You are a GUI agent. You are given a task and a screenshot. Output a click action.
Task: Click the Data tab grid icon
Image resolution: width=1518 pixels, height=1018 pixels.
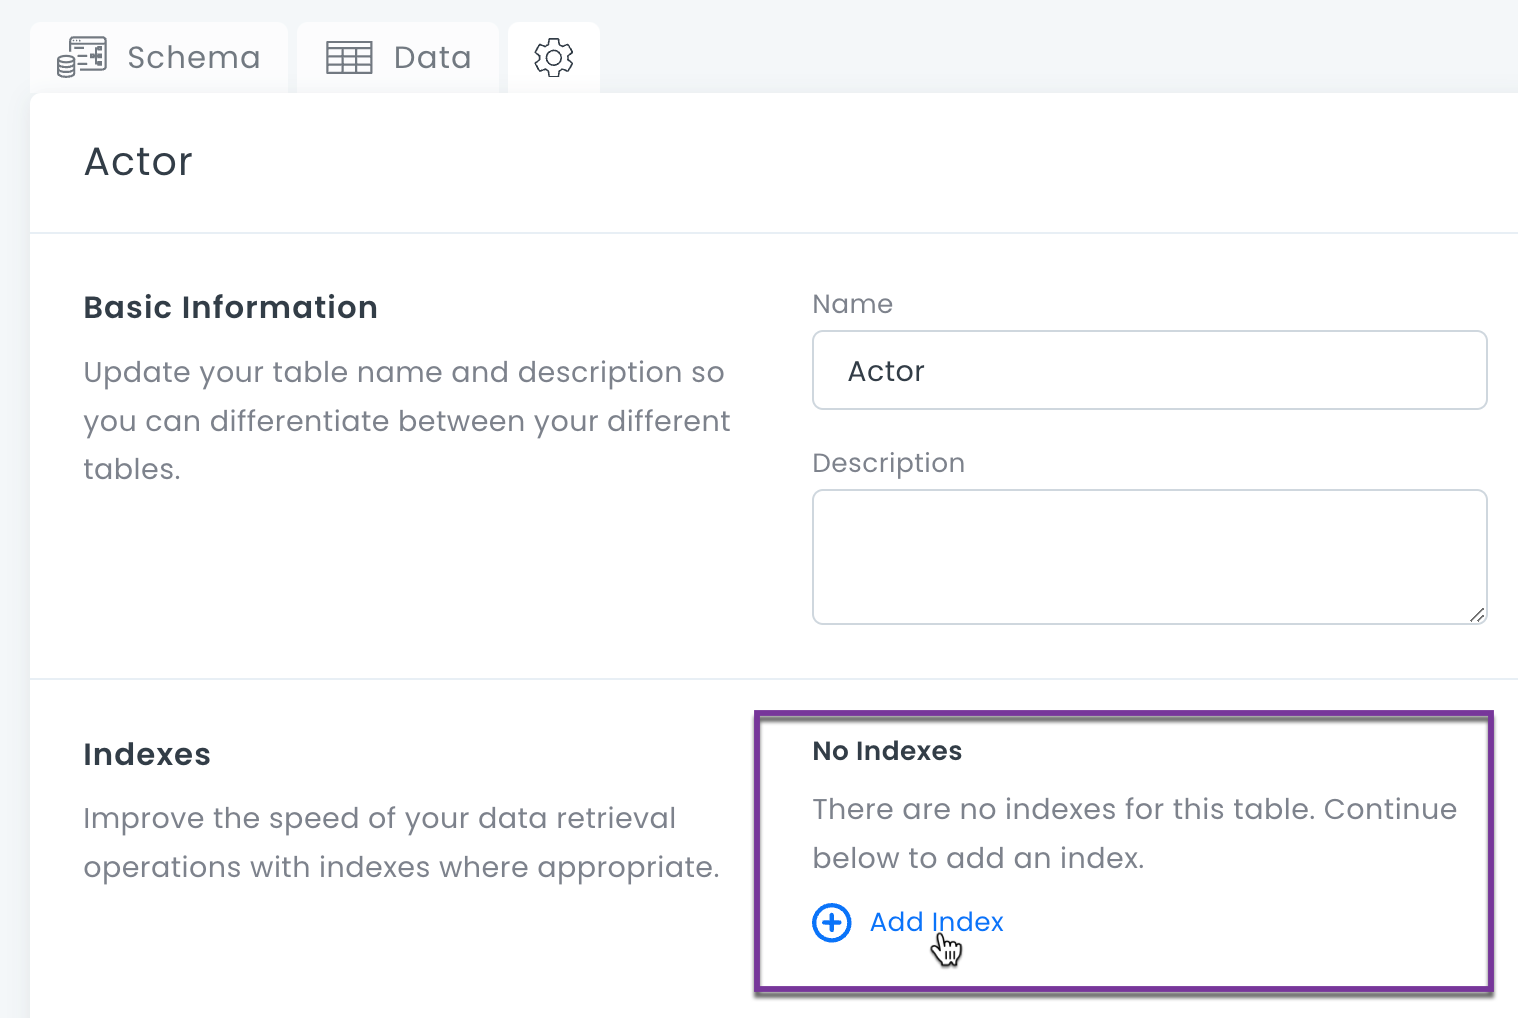tap(349, 58)
